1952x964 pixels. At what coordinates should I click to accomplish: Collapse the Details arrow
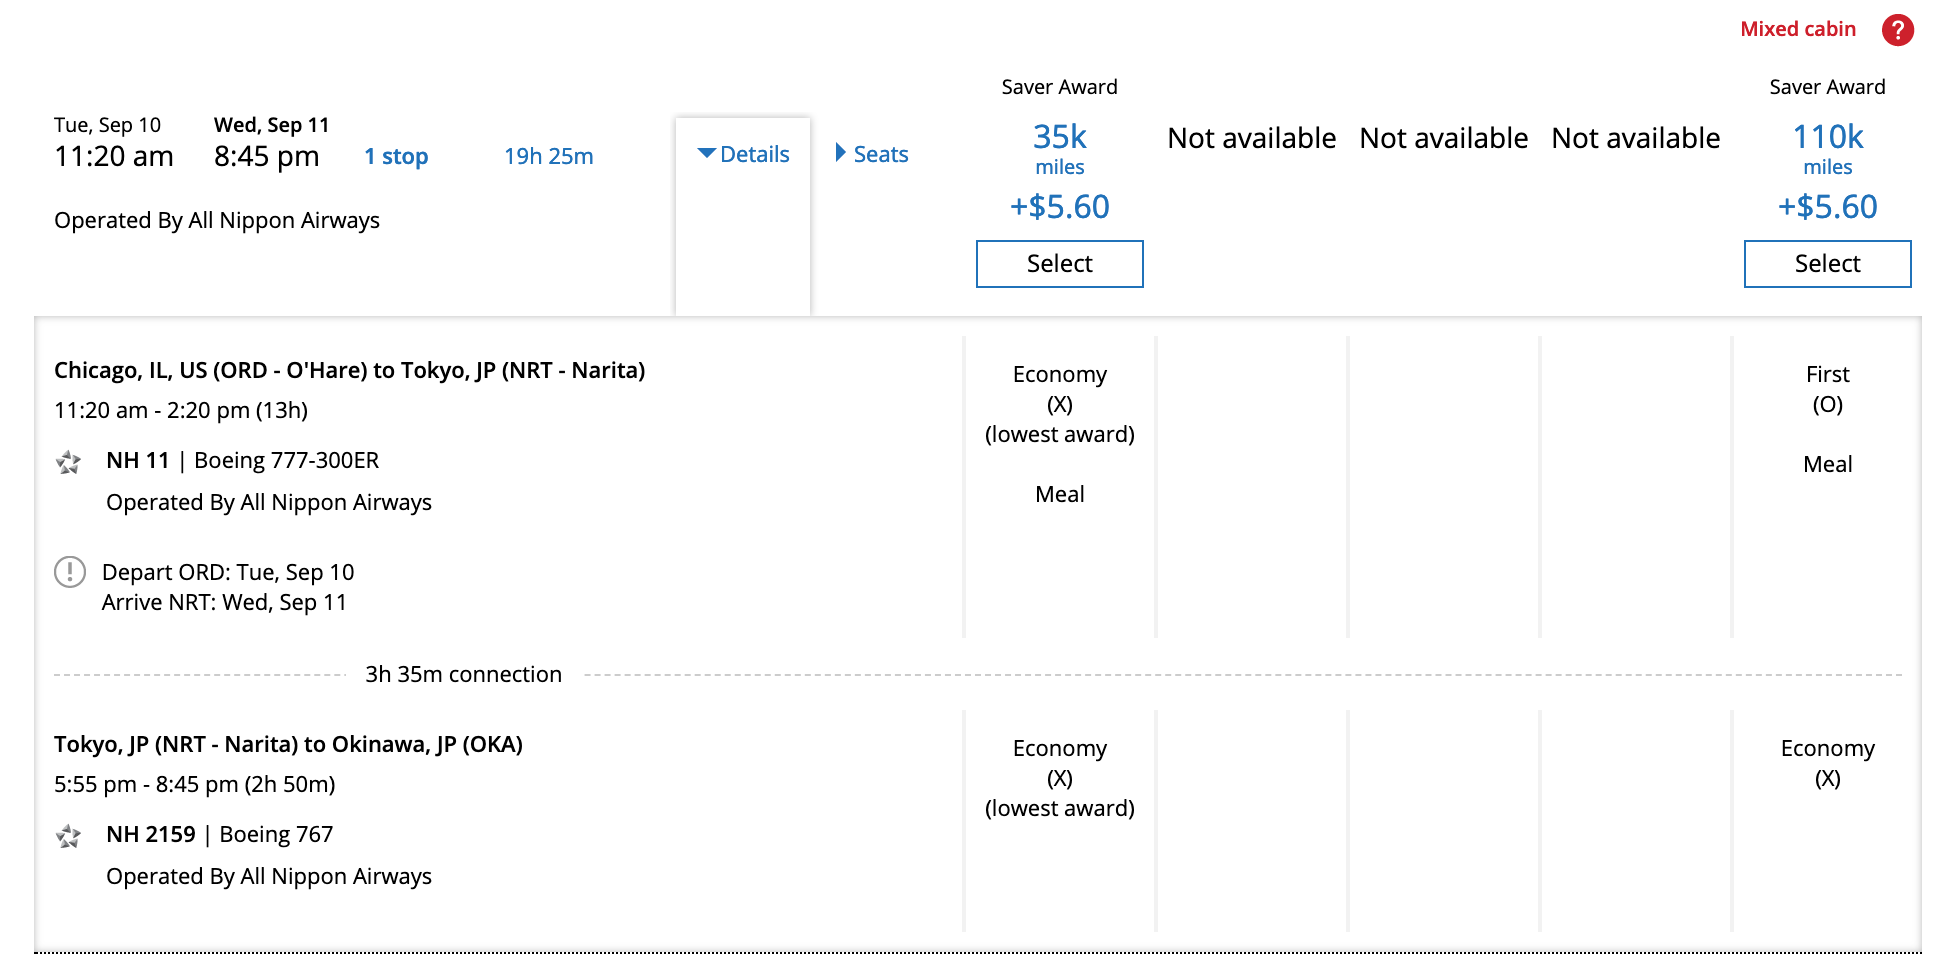click(706, 154)
